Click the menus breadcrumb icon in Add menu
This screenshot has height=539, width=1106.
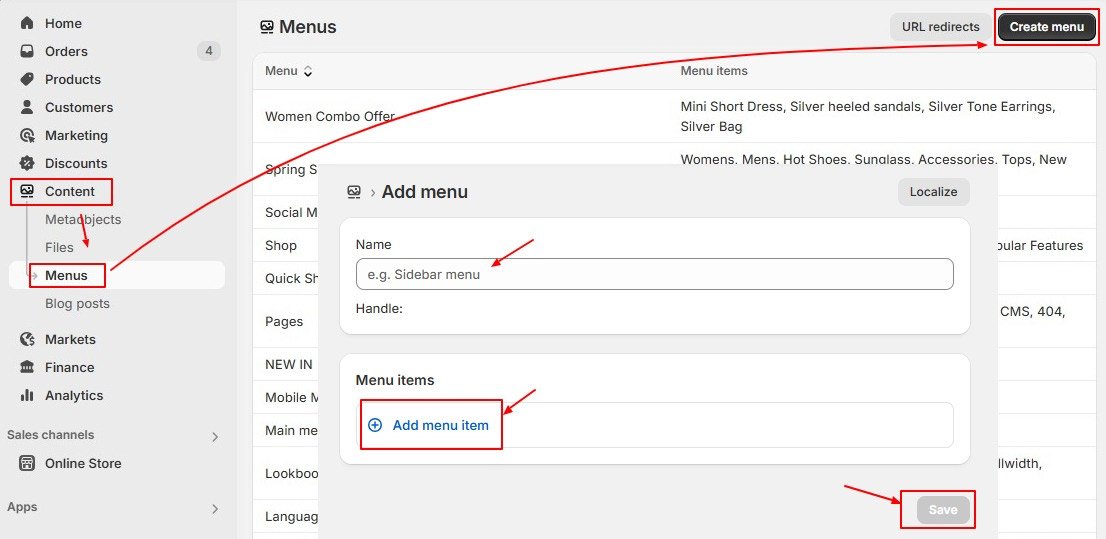(x=353, y=192)
